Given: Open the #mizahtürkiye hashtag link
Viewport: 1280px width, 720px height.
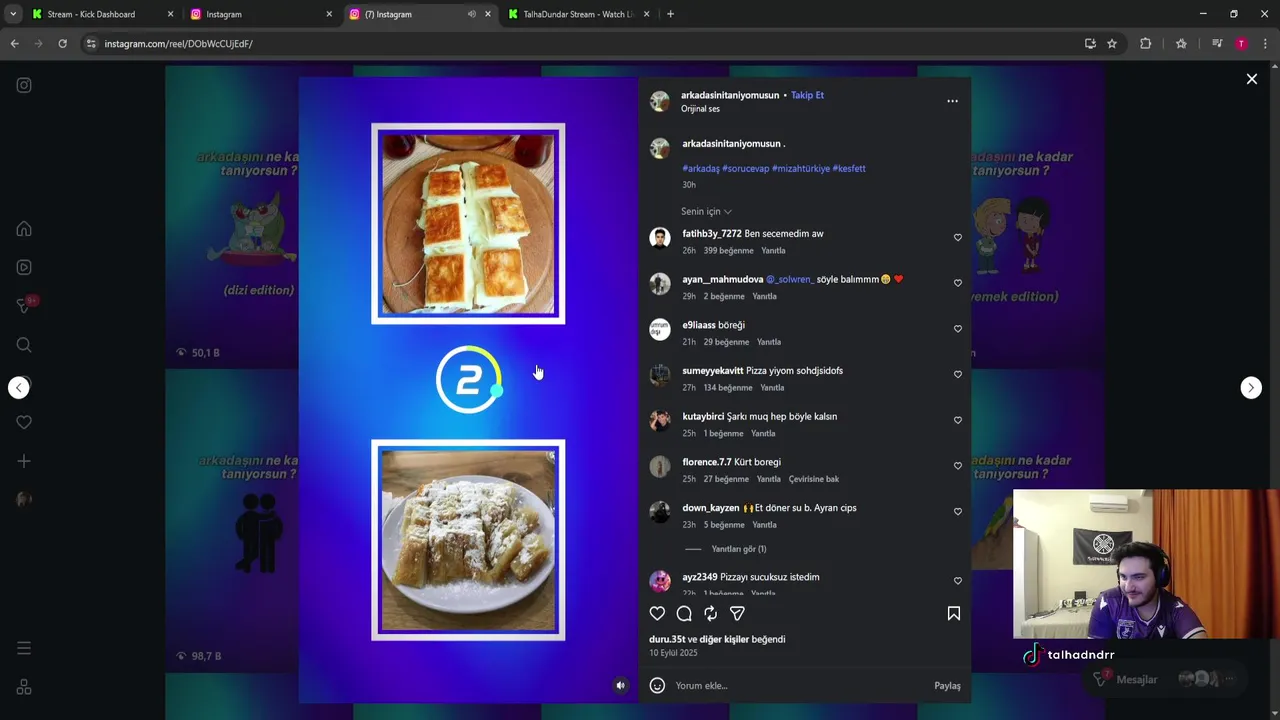Looking at the screenshot, I should pyautogui.click(x=801, y=169).
